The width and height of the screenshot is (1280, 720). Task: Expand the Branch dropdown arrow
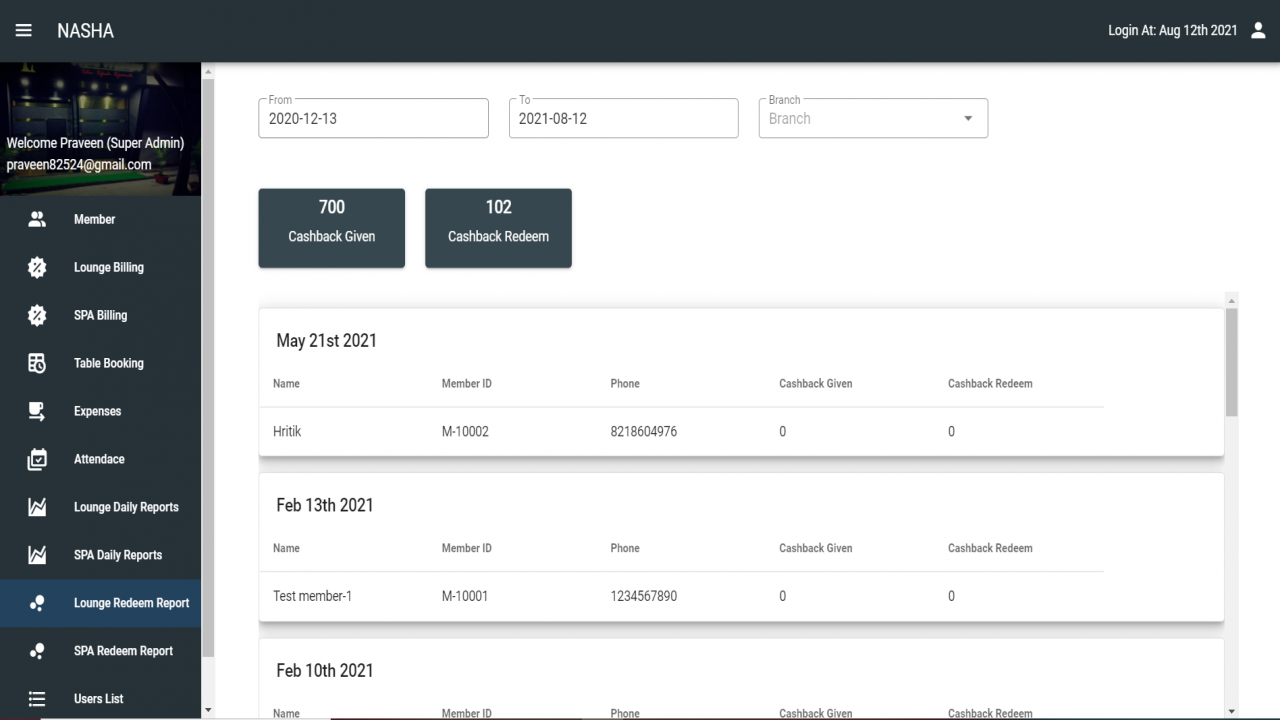(968, 118)
